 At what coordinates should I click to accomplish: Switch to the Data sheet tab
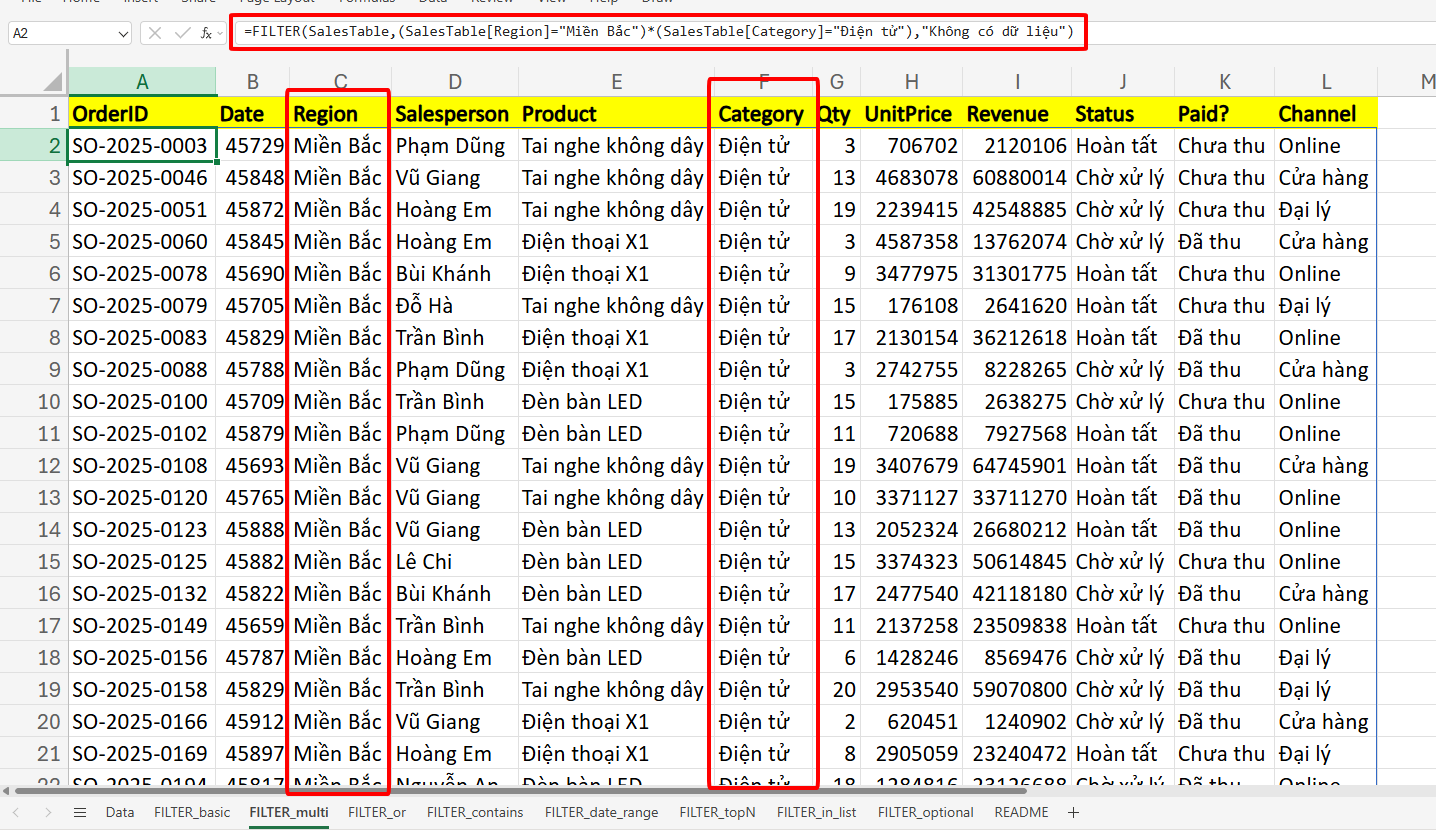pyautogui.click(x=120, y=813)
